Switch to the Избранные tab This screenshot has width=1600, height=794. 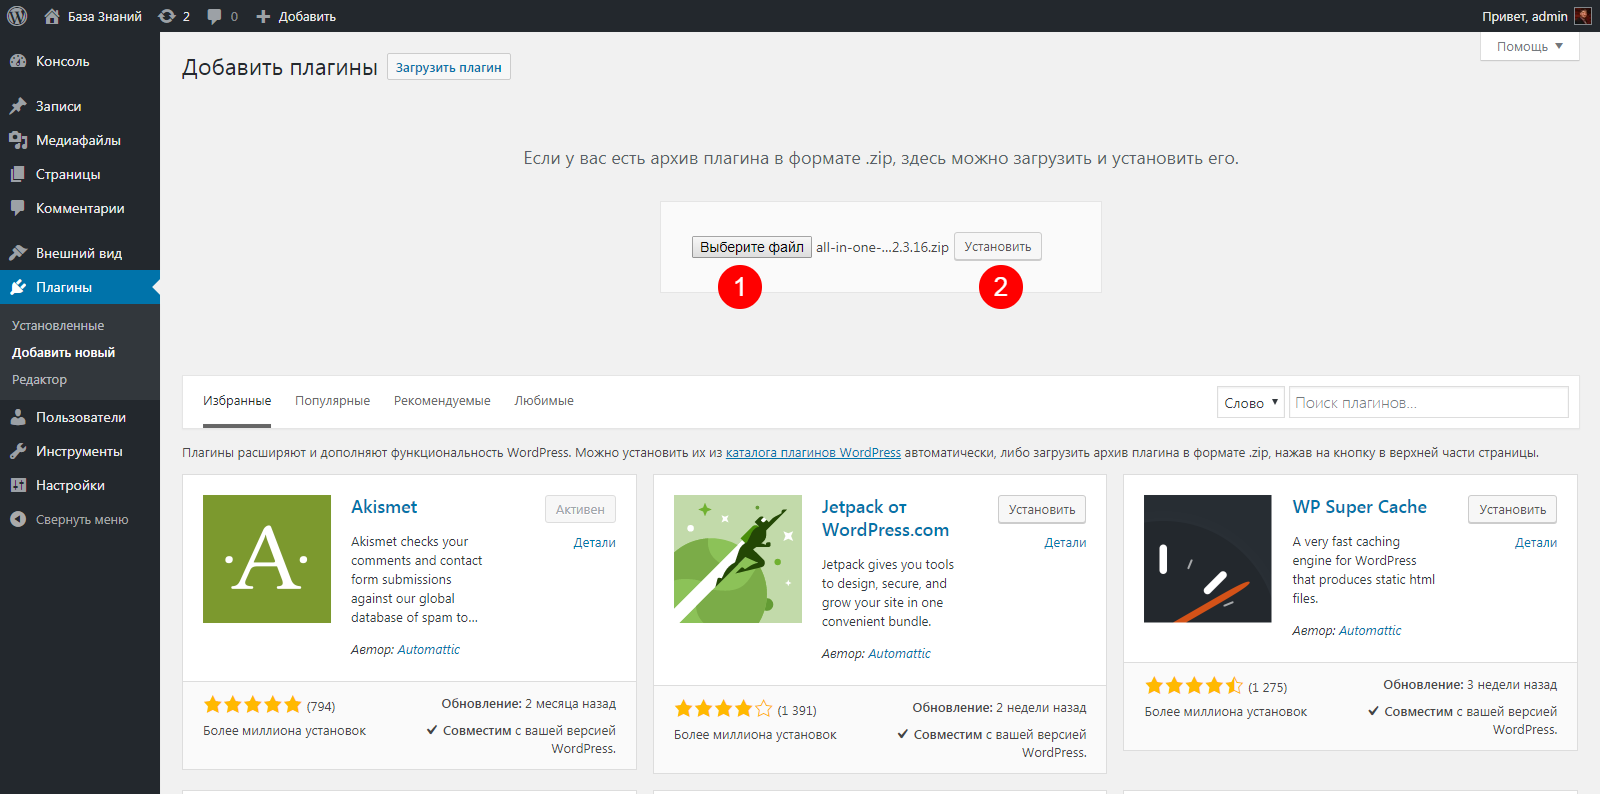237,401
